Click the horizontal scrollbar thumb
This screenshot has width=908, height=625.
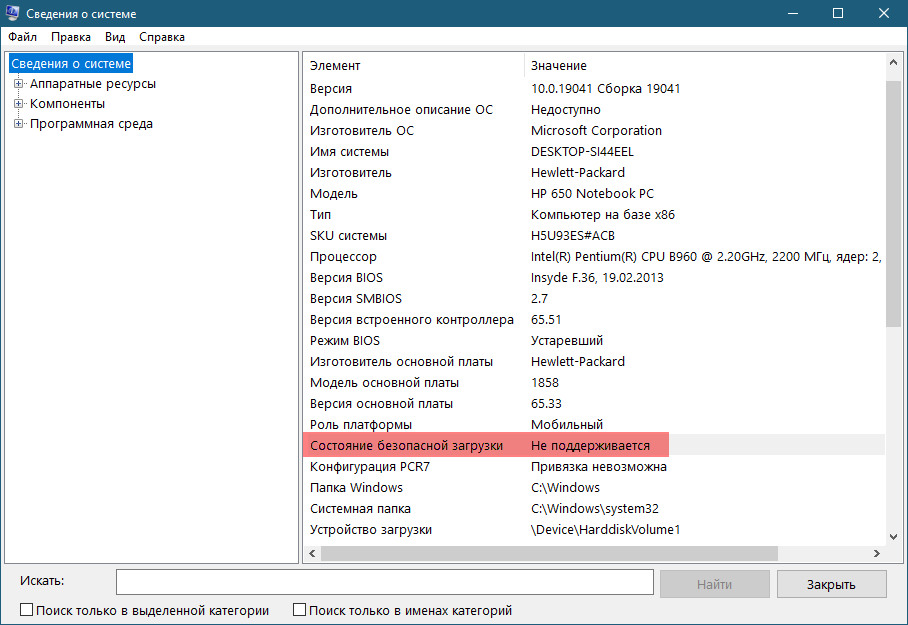[x=549, y=554]
